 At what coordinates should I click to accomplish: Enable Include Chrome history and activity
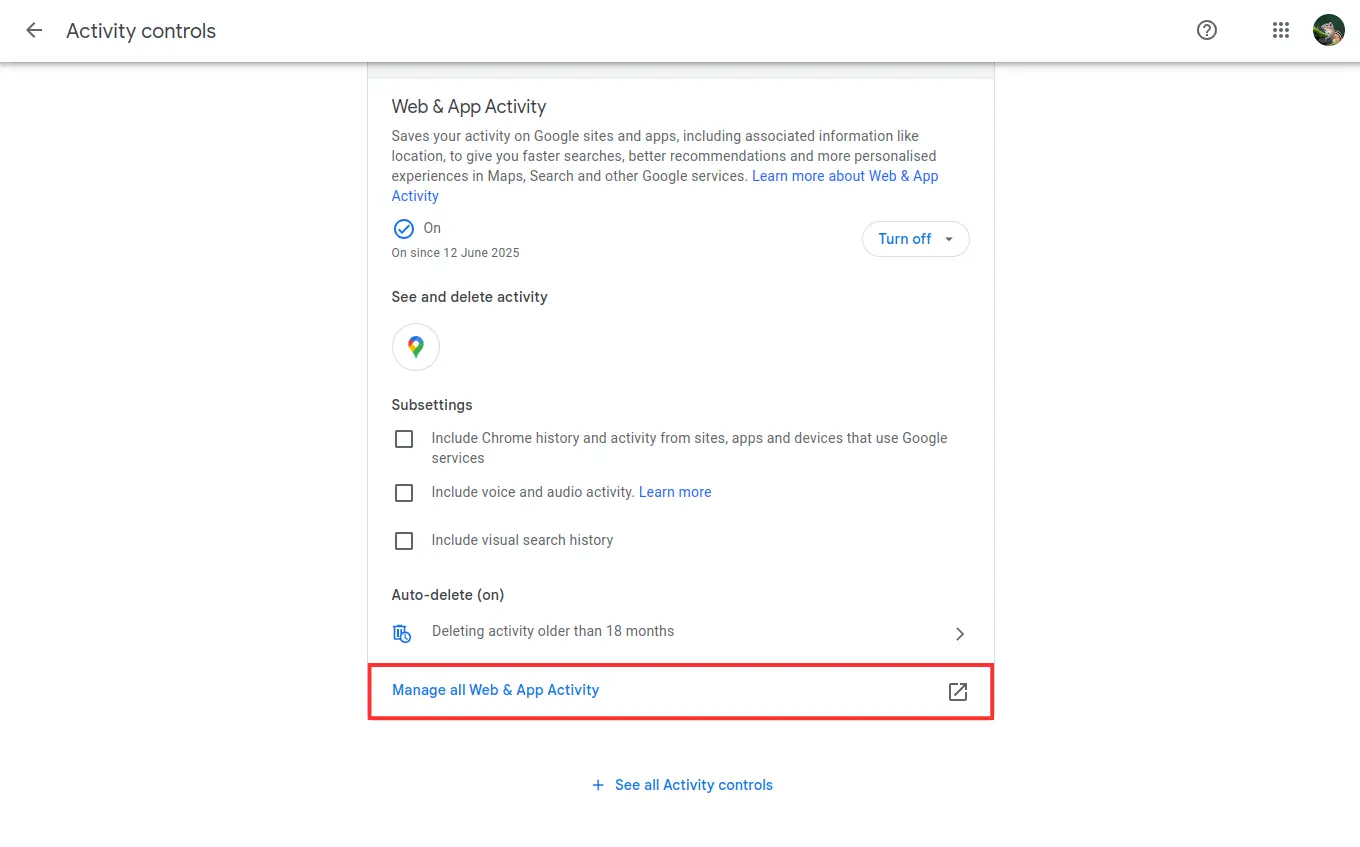tap(404, 438)
